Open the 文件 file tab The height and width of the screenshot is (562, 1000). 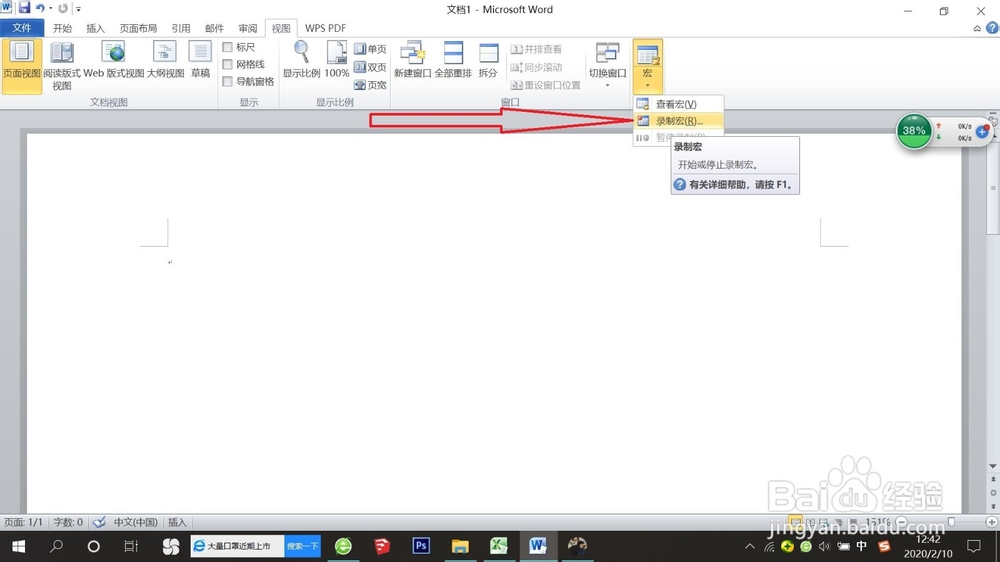(x=22, y=28)
